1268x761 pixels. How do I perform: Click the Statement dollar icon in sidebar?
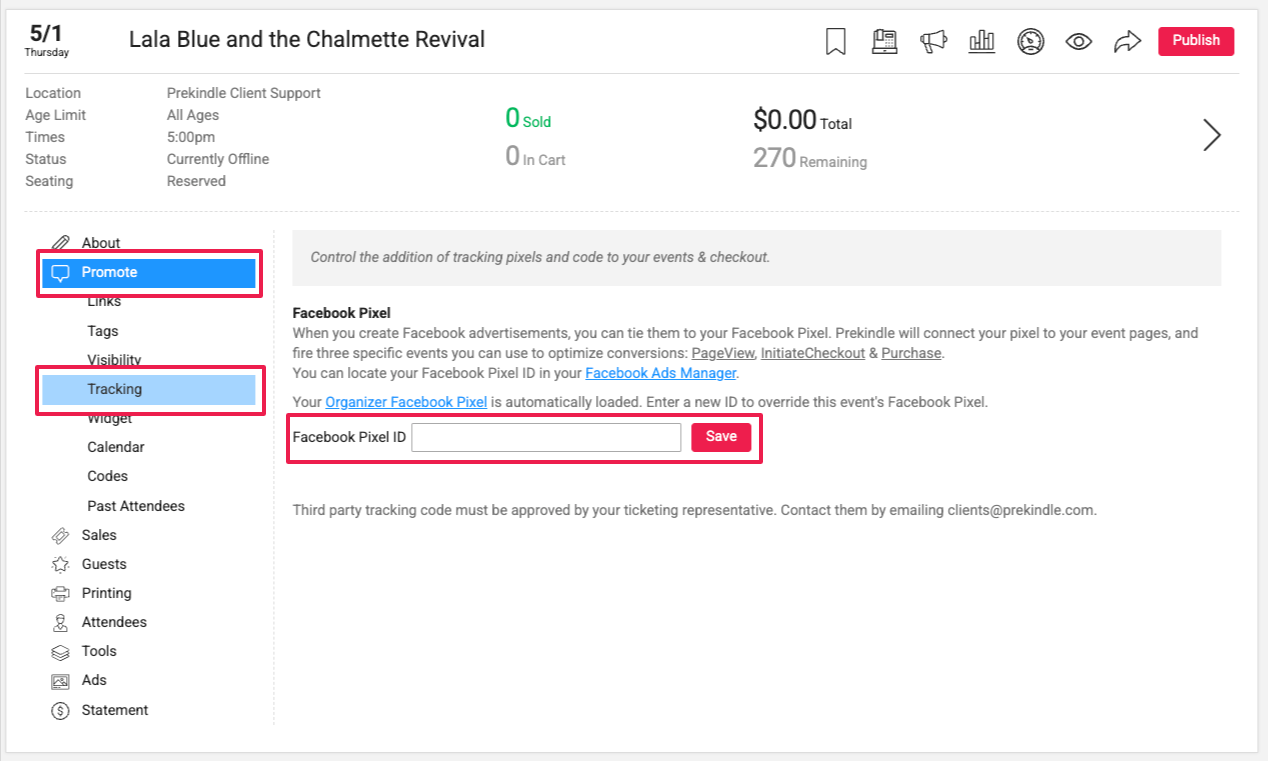(x=61, y=711)
